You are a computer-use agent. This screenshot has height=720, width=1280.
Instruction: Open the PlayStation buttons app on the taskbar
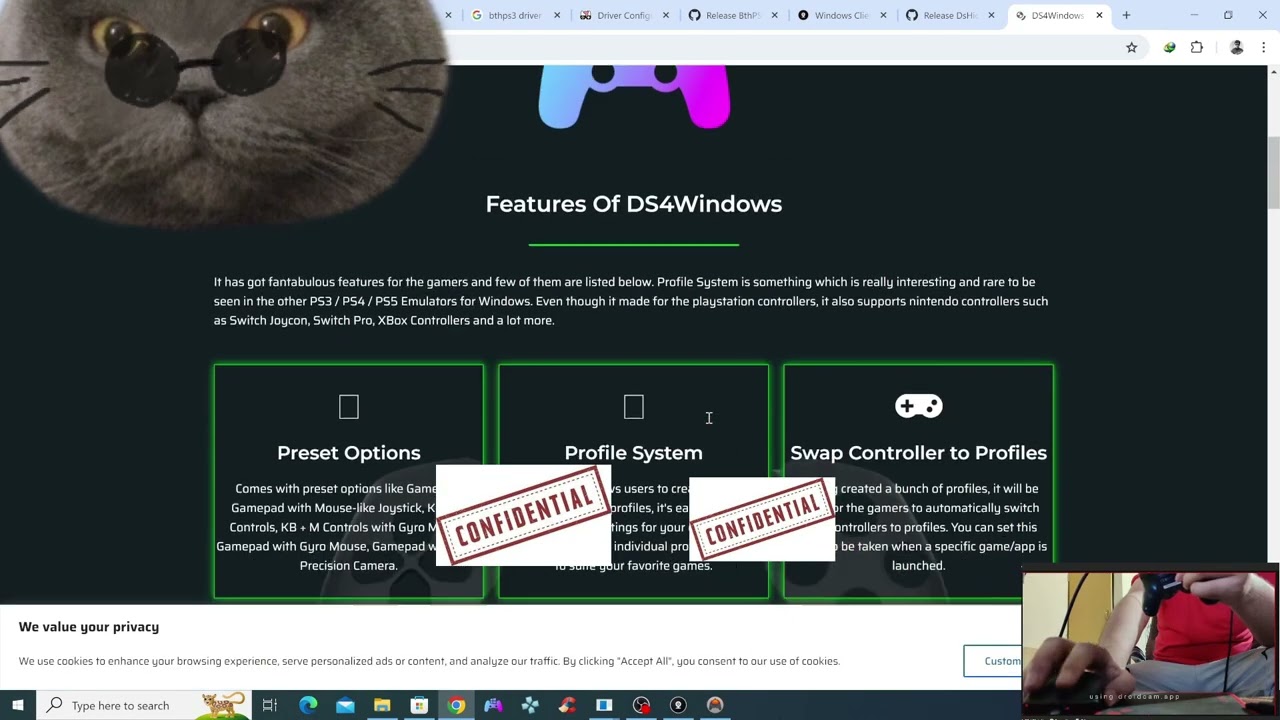tap(530, 705)
